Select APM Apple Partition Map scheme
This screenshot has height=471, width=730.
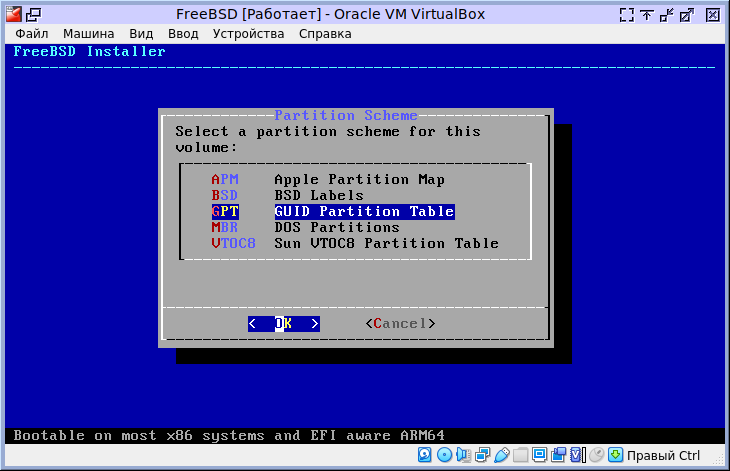tap(328, 179)
